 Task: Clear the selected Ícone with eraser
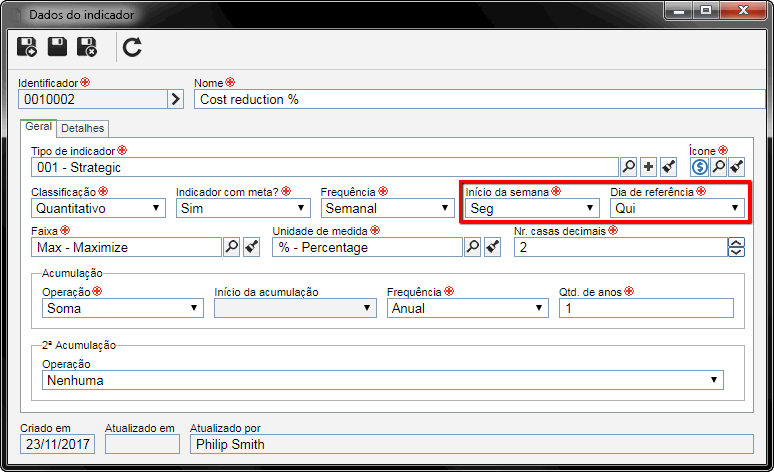(x=736, y=167)
